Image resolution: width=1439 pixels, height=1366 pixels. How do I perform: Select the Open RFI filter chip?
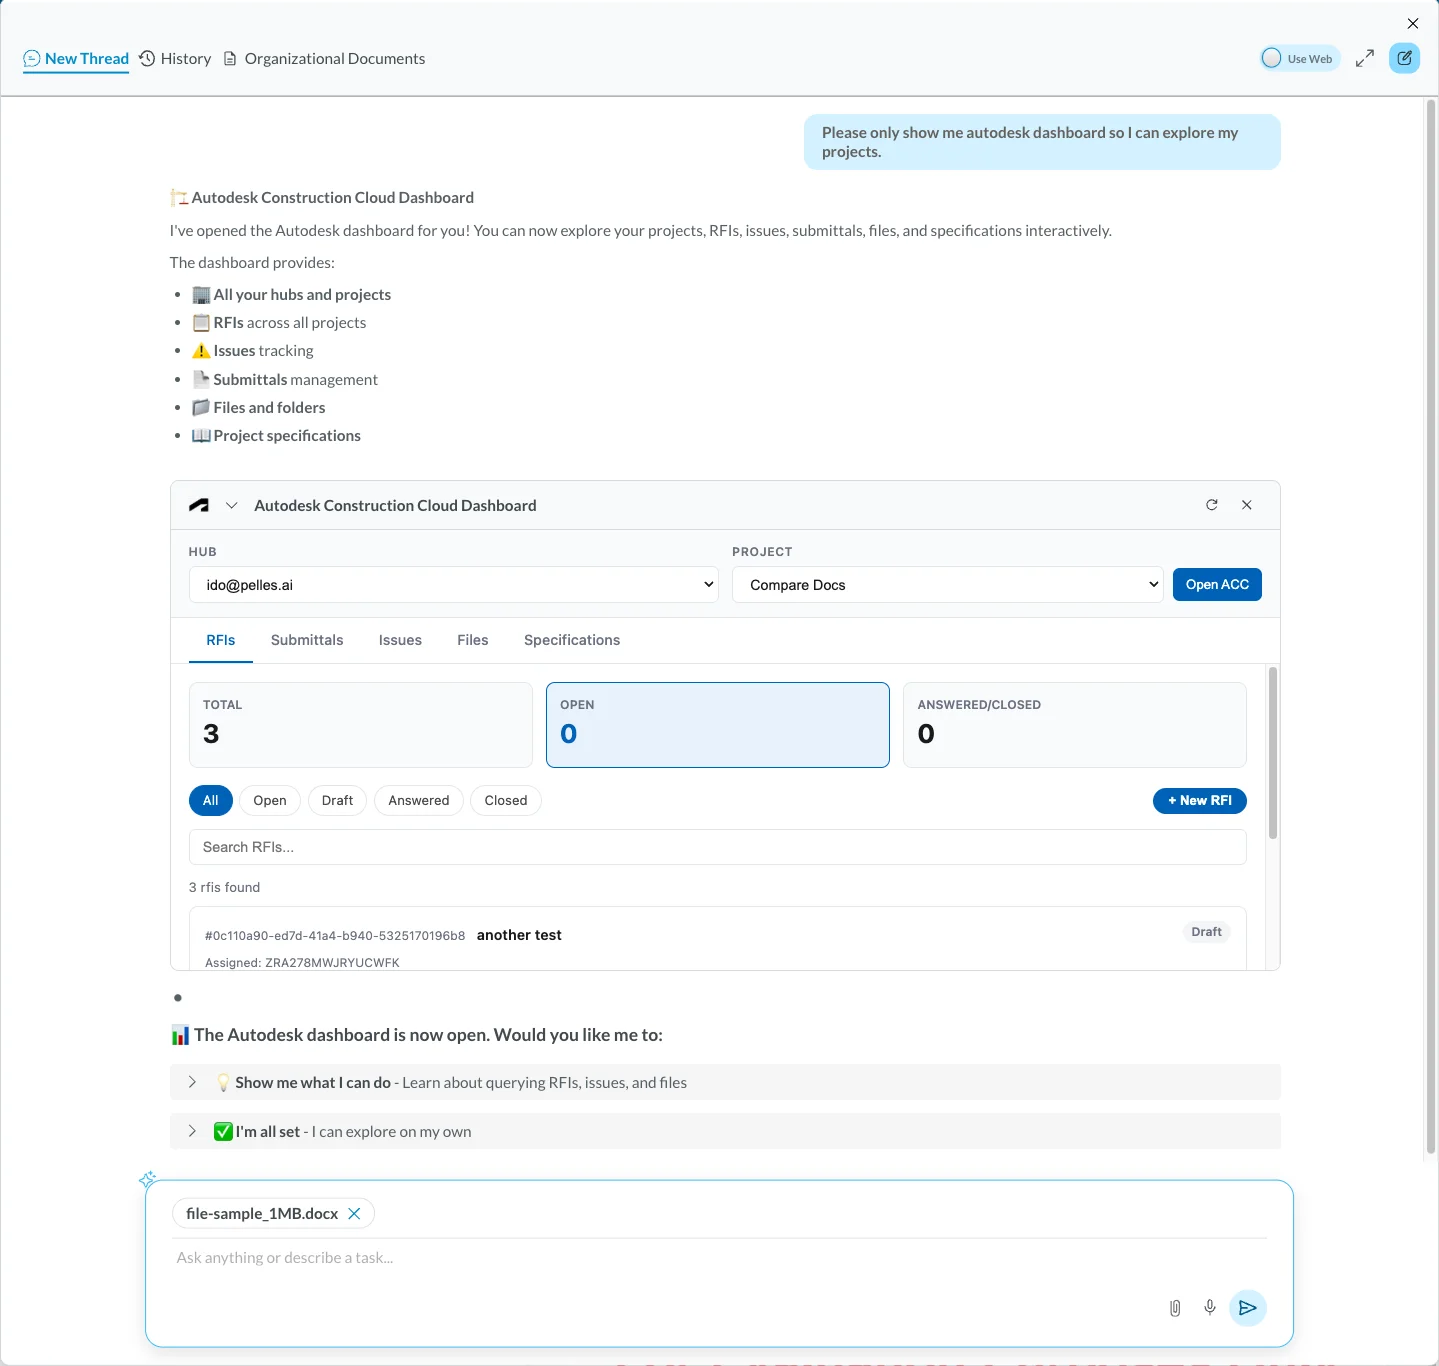[x=269, y=801]
